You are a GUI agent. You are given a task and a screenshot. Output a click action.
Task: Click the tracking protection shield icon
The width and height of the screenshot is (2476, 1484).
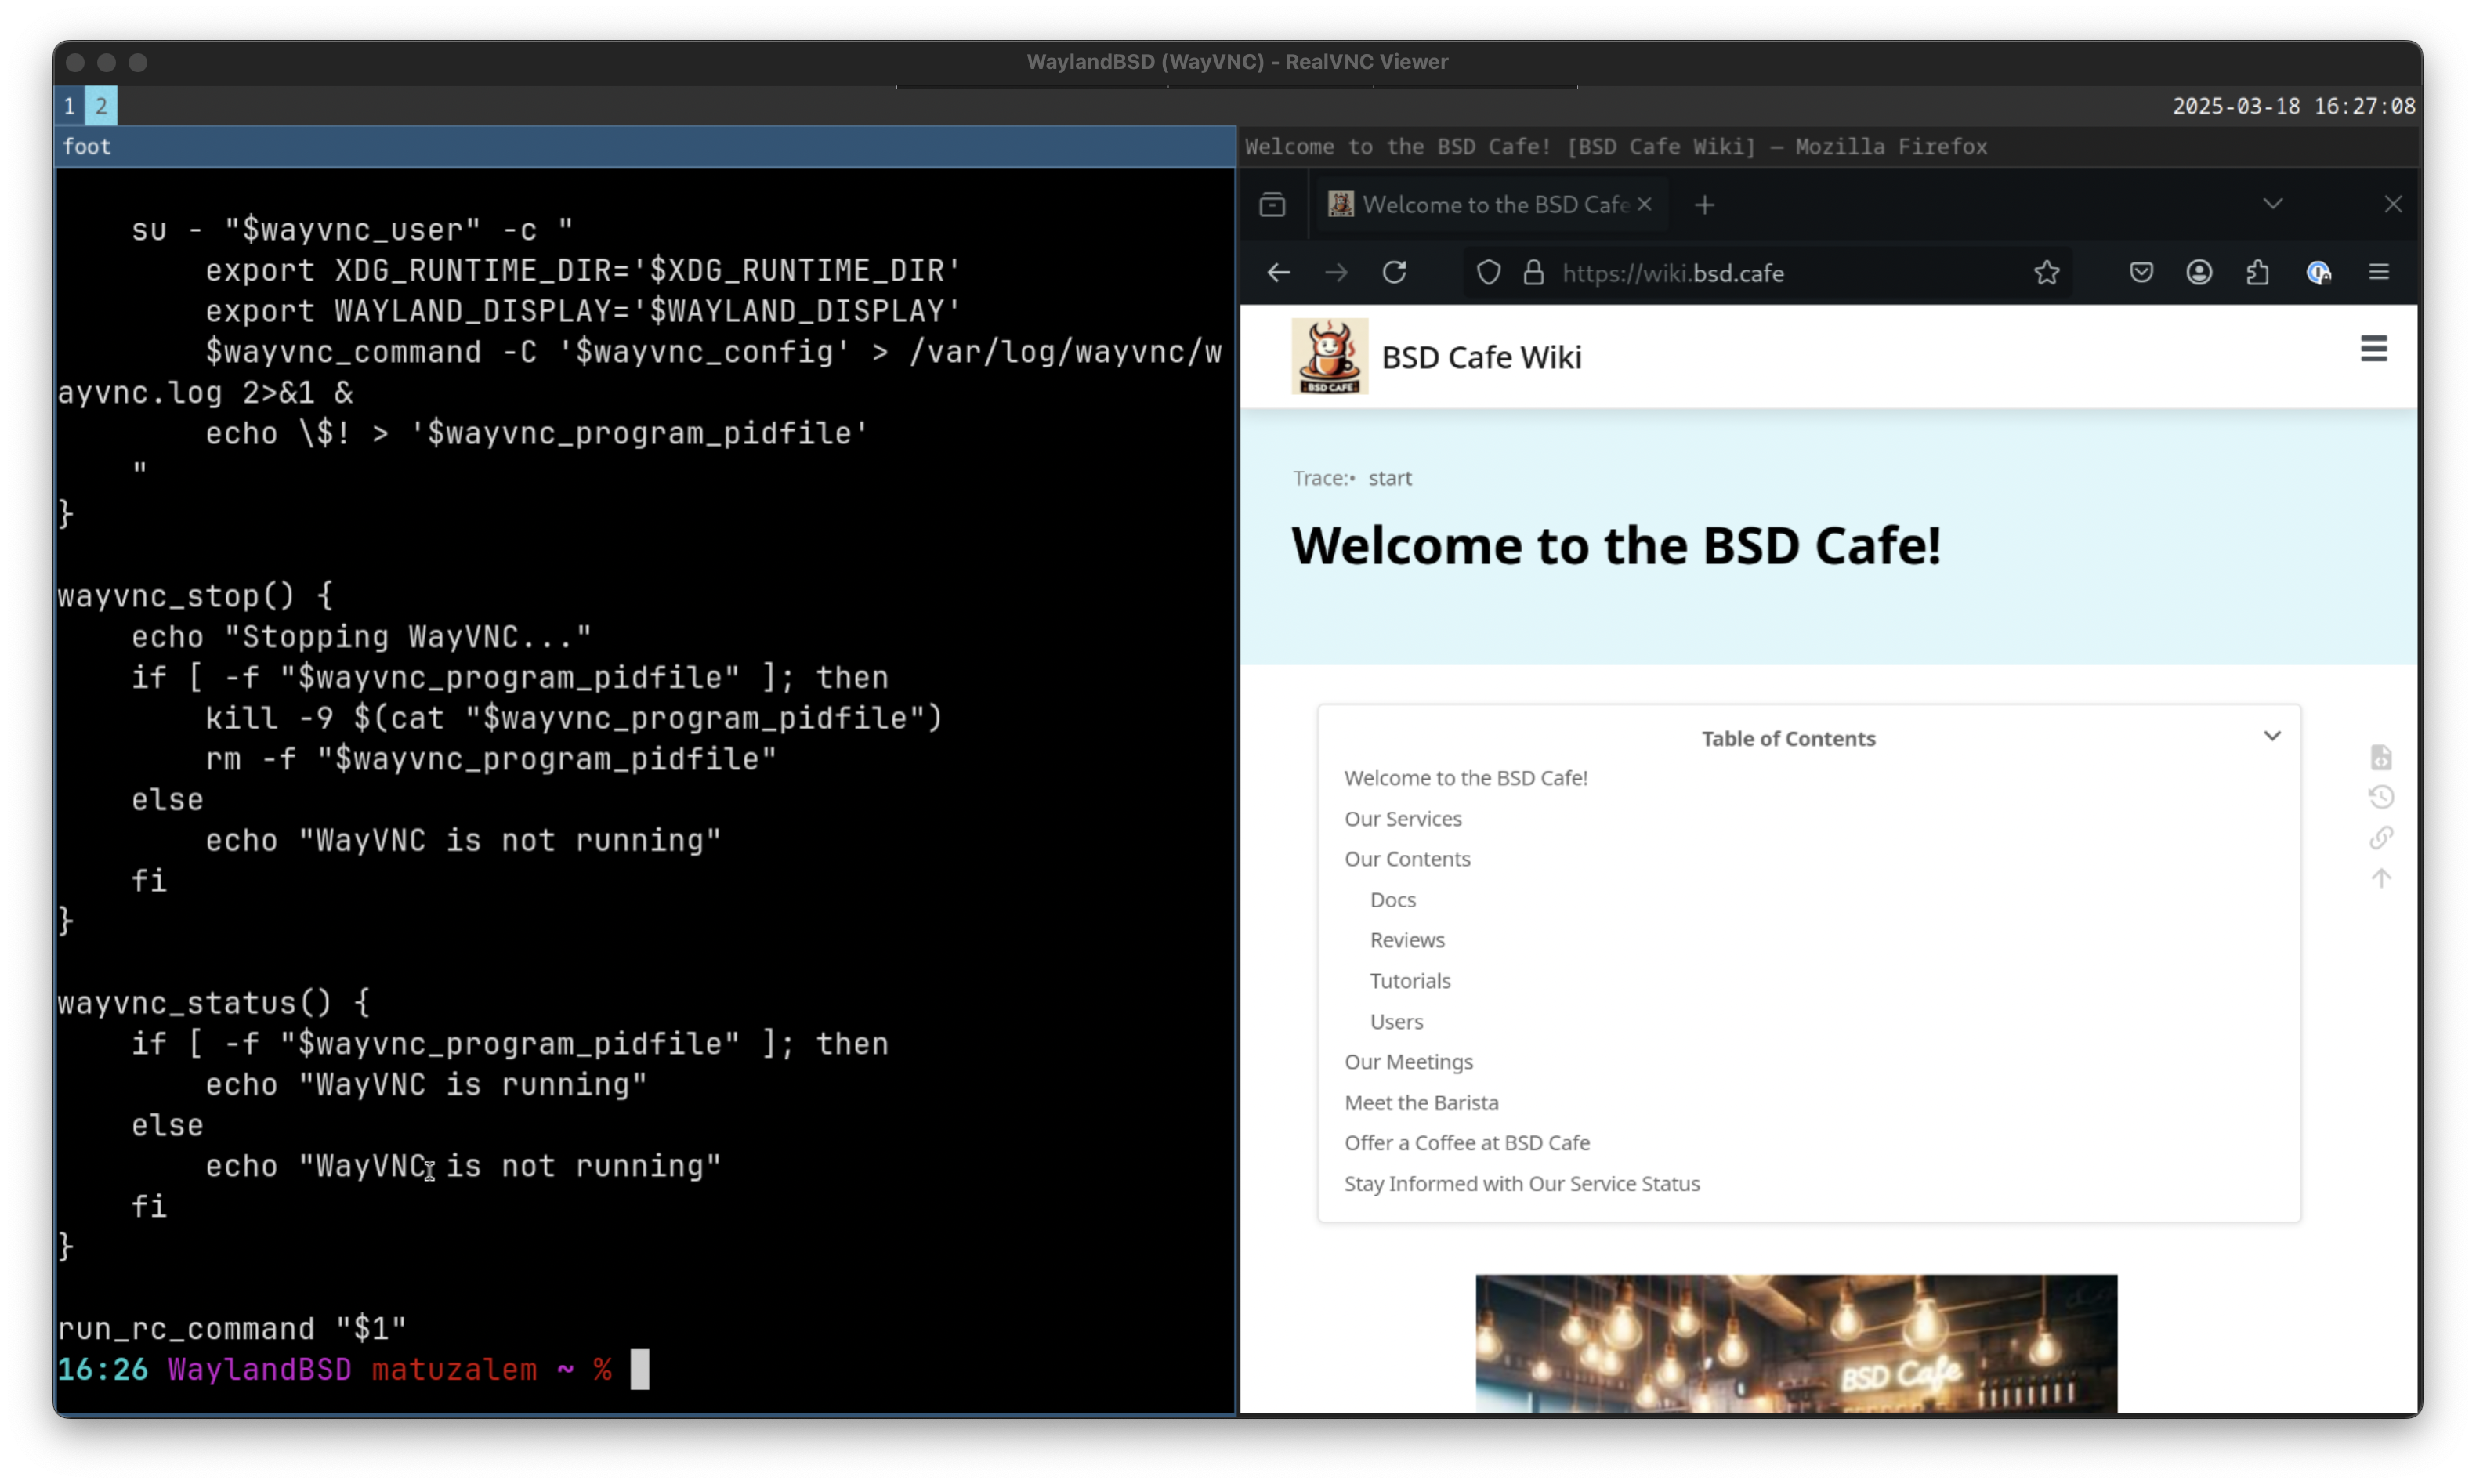pyautogui.click(x=1488, y=272)
